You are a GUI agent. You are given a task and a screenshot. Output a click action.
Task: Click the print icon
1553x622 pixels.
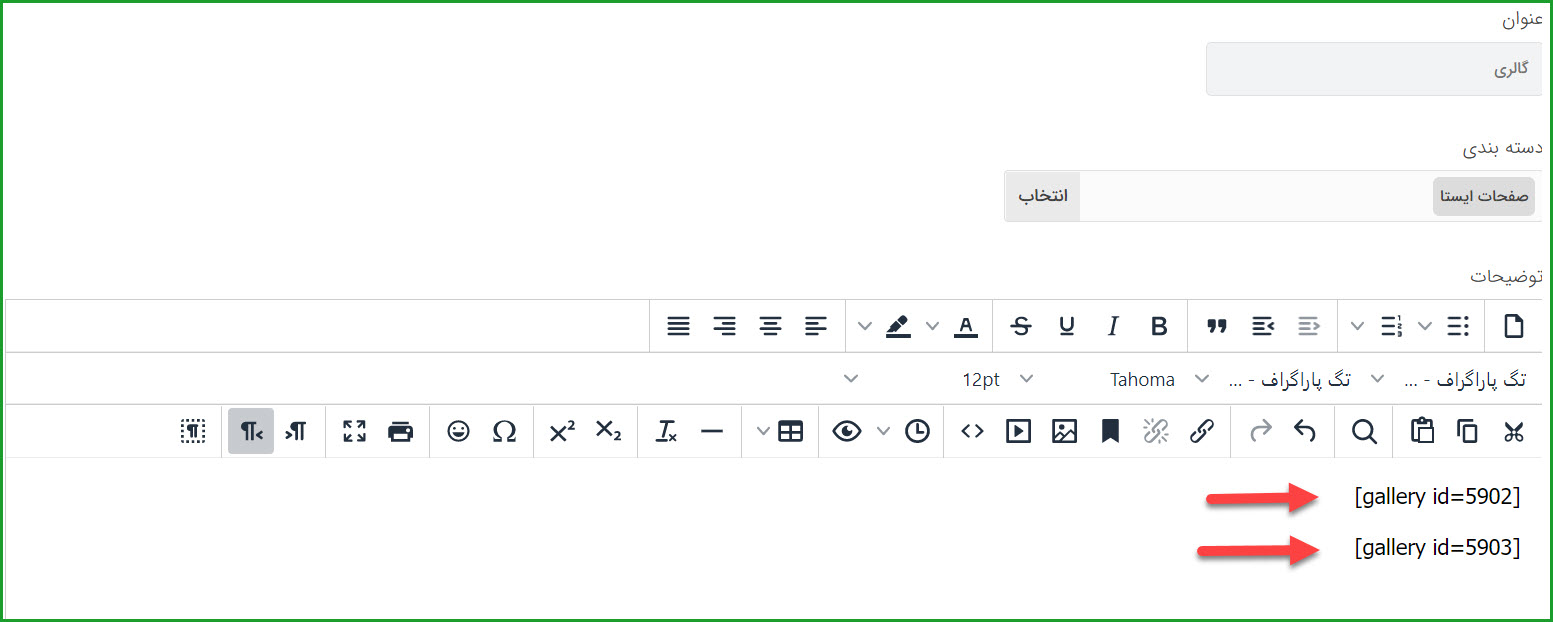(400, 431)
